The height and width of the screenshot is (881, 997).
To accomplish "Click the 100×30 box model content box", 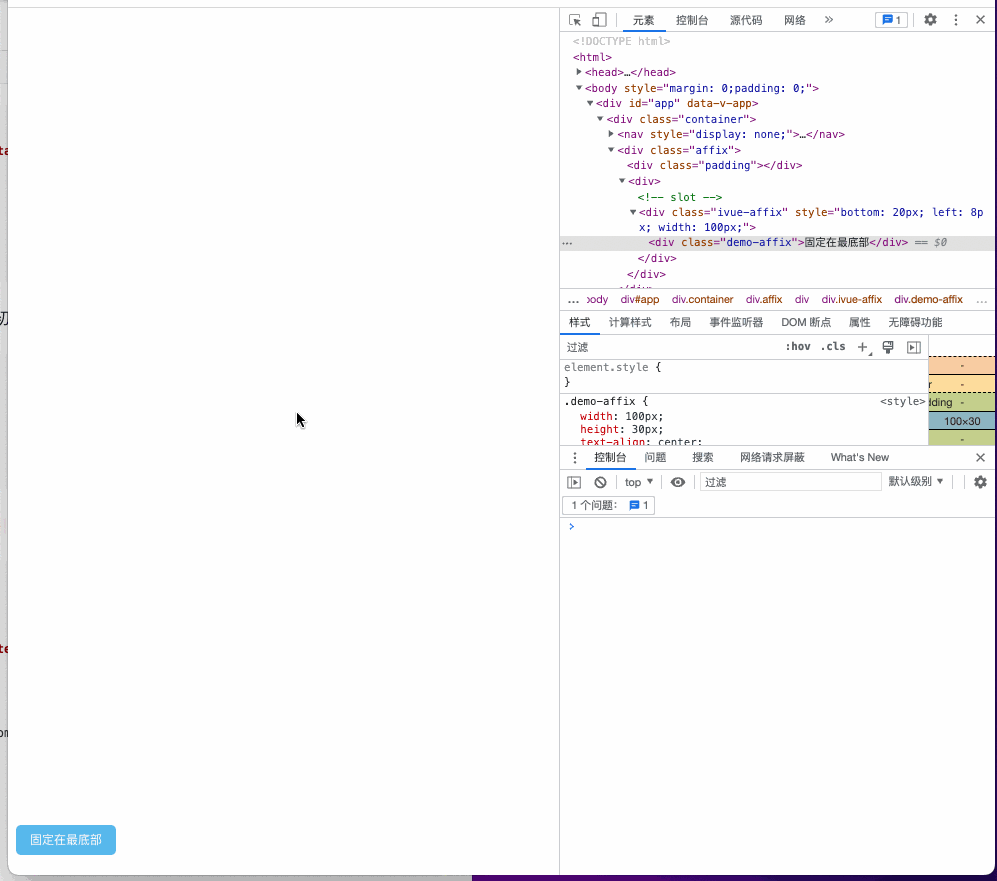I will pyautogui.click(x=961, y=421).
